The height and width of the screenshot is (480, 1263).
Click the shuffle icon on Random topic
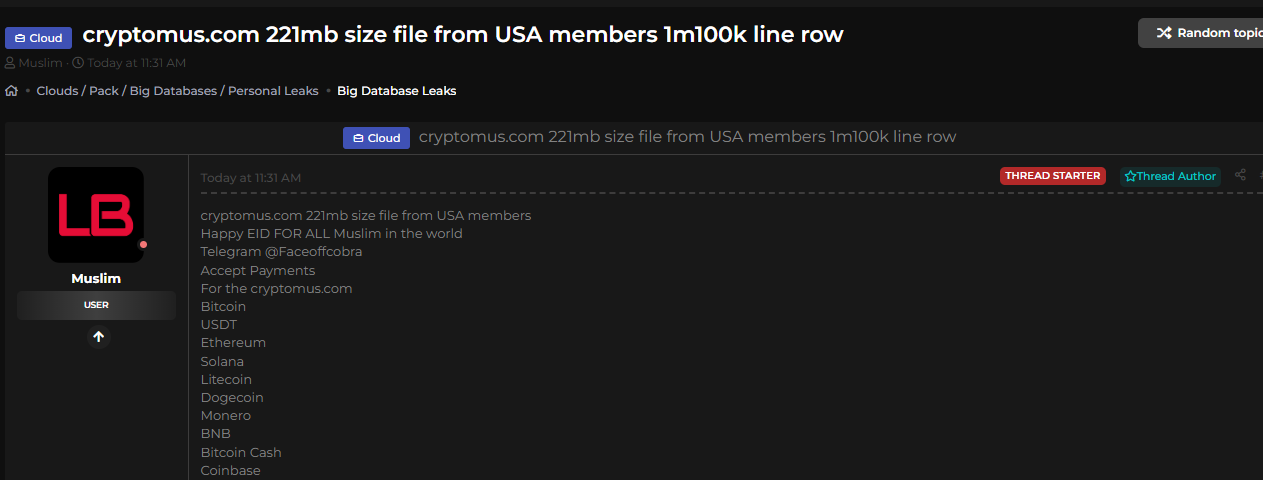pos(1164,33)
